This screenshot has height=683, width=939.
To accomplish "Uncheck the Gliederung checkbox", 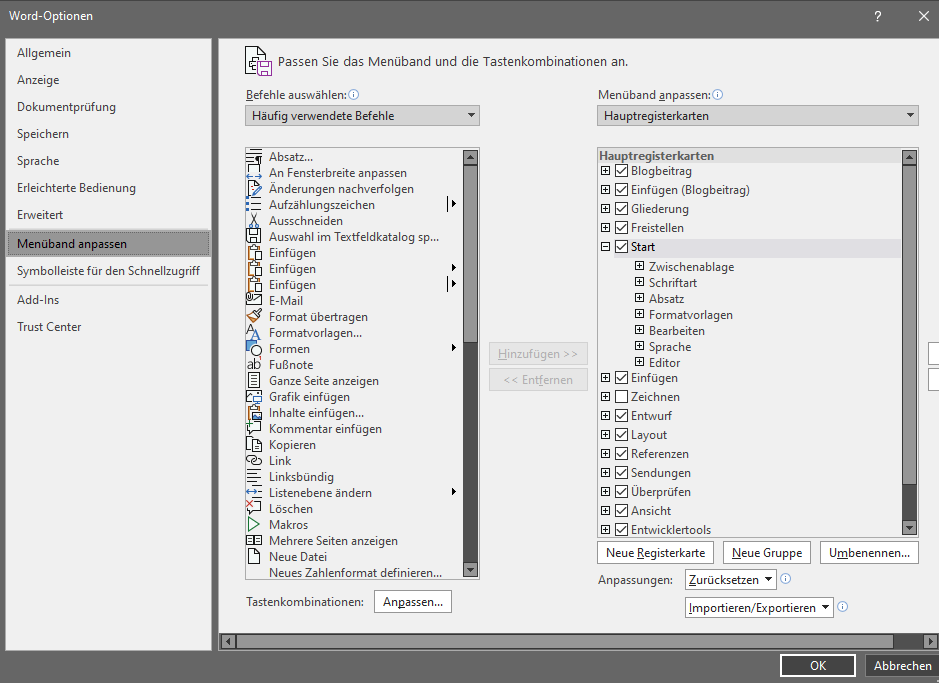I will (x=622, y=209).
